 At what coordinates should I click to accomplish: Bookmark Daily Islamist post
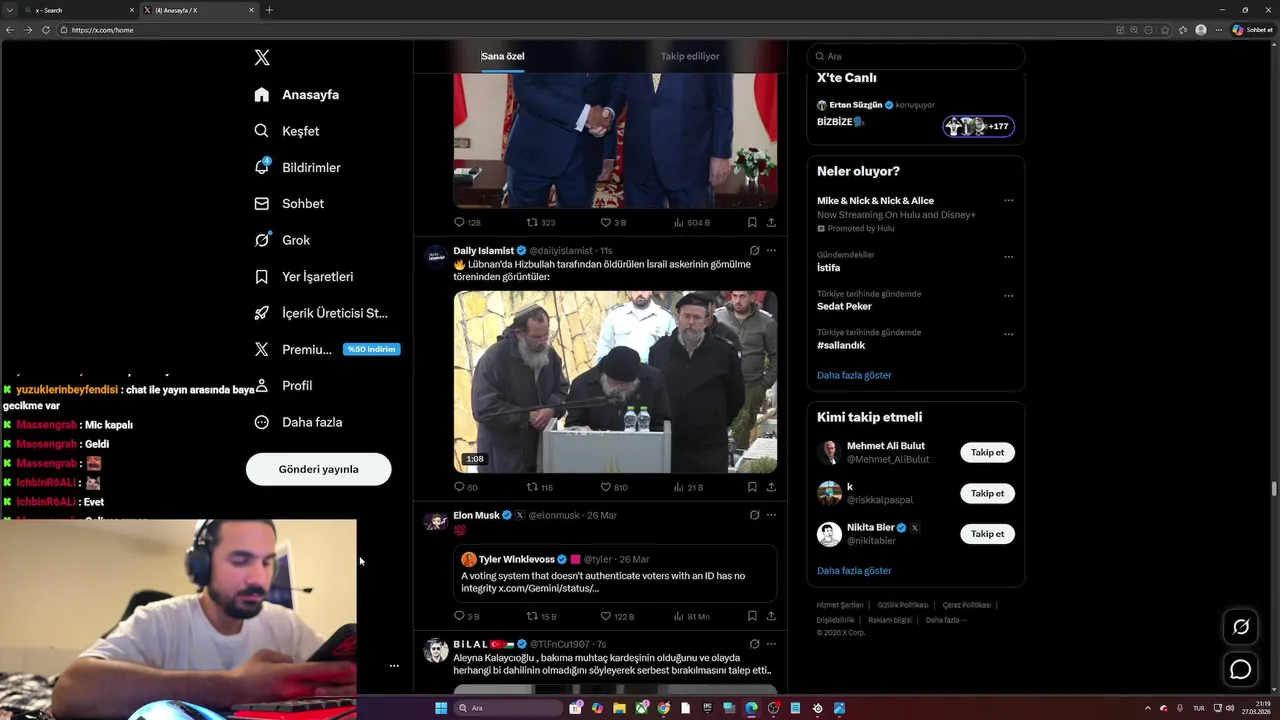[x=752, y=487]
